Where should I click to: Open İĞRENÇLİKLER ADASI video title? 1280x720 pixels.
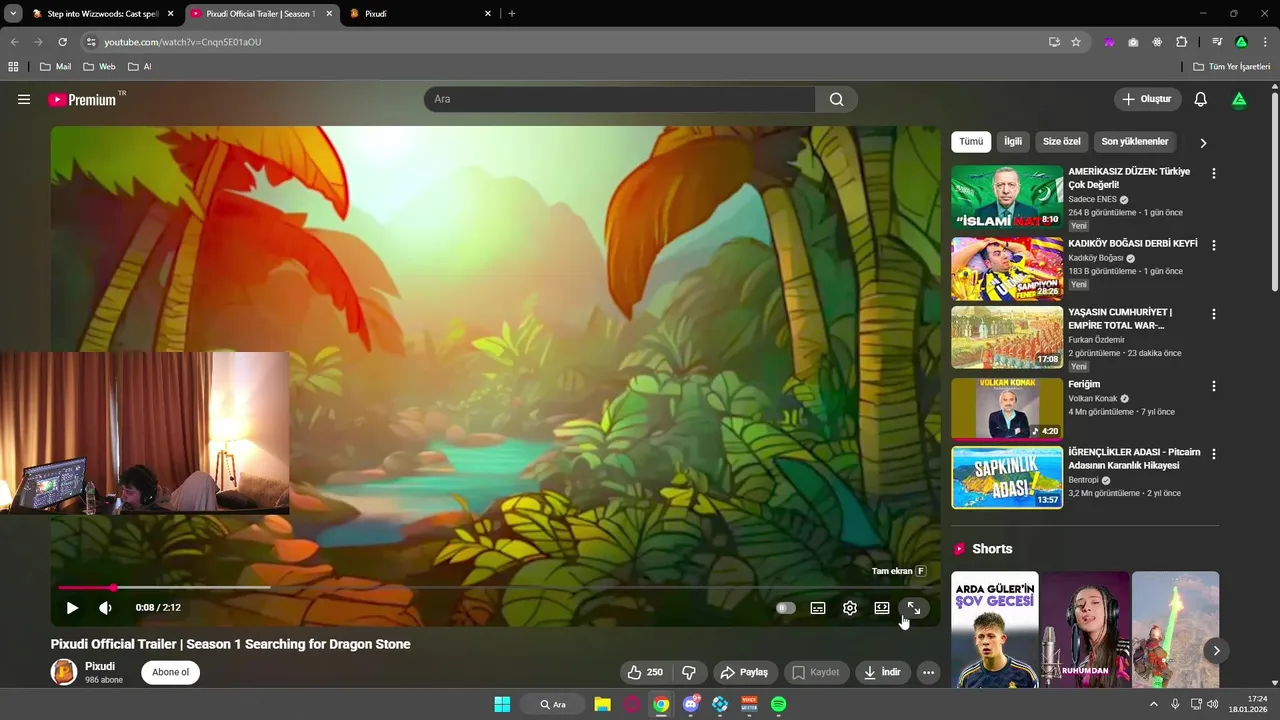pyautogui.click(x=1134, y=459)
